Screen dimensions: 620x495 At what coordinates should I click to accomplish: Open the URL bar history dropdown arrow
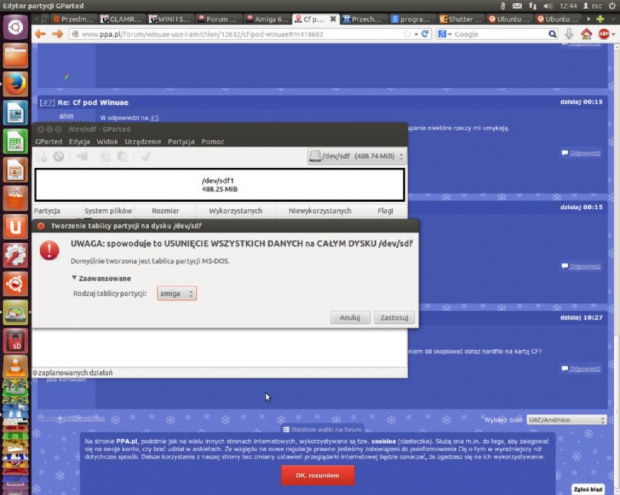[416, 34]
